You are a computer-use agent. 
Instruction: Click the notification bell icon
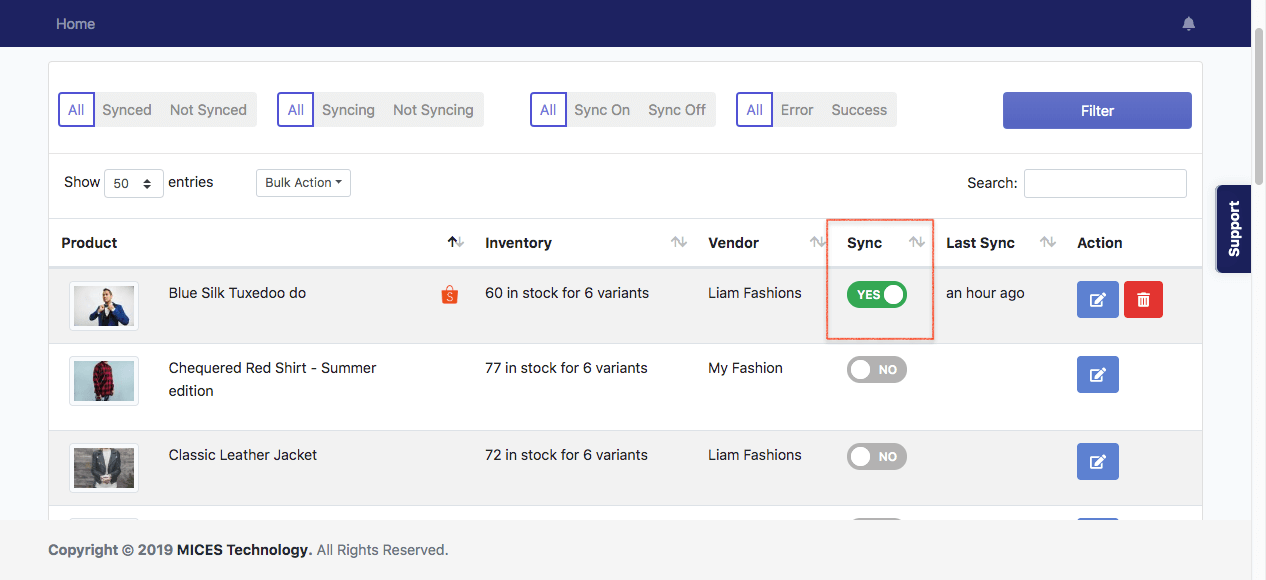[x=1188, y=24]
